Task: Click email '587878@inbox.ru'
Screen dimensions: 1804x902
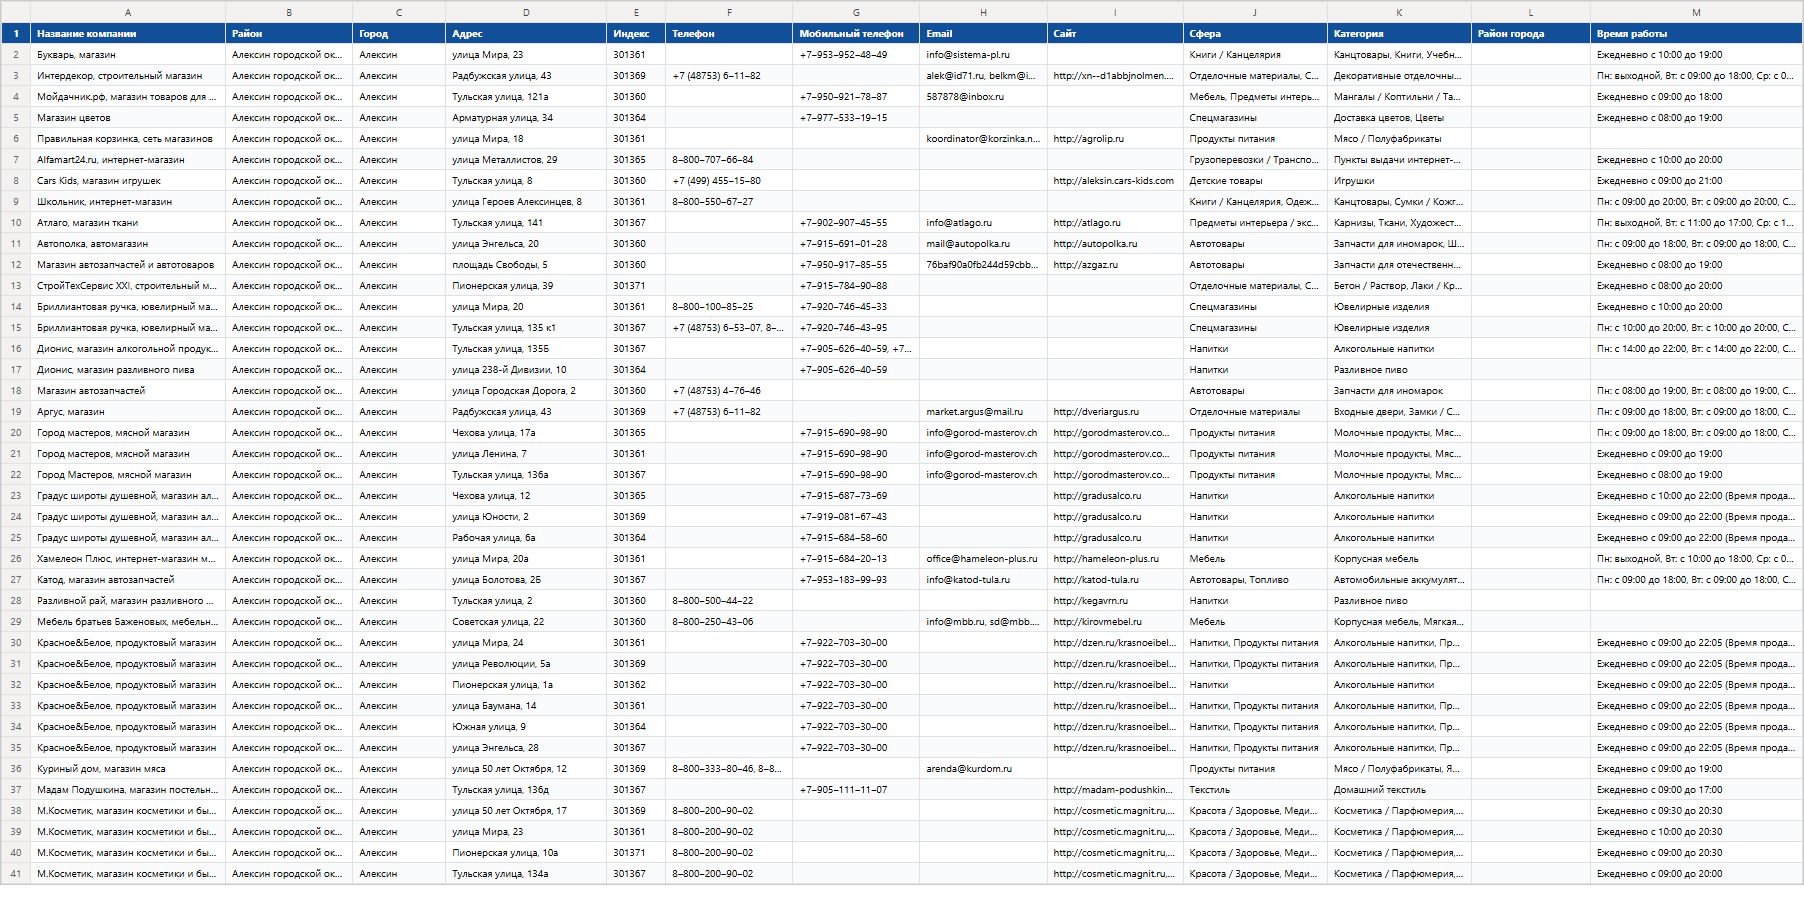Action: pos(983,97)
